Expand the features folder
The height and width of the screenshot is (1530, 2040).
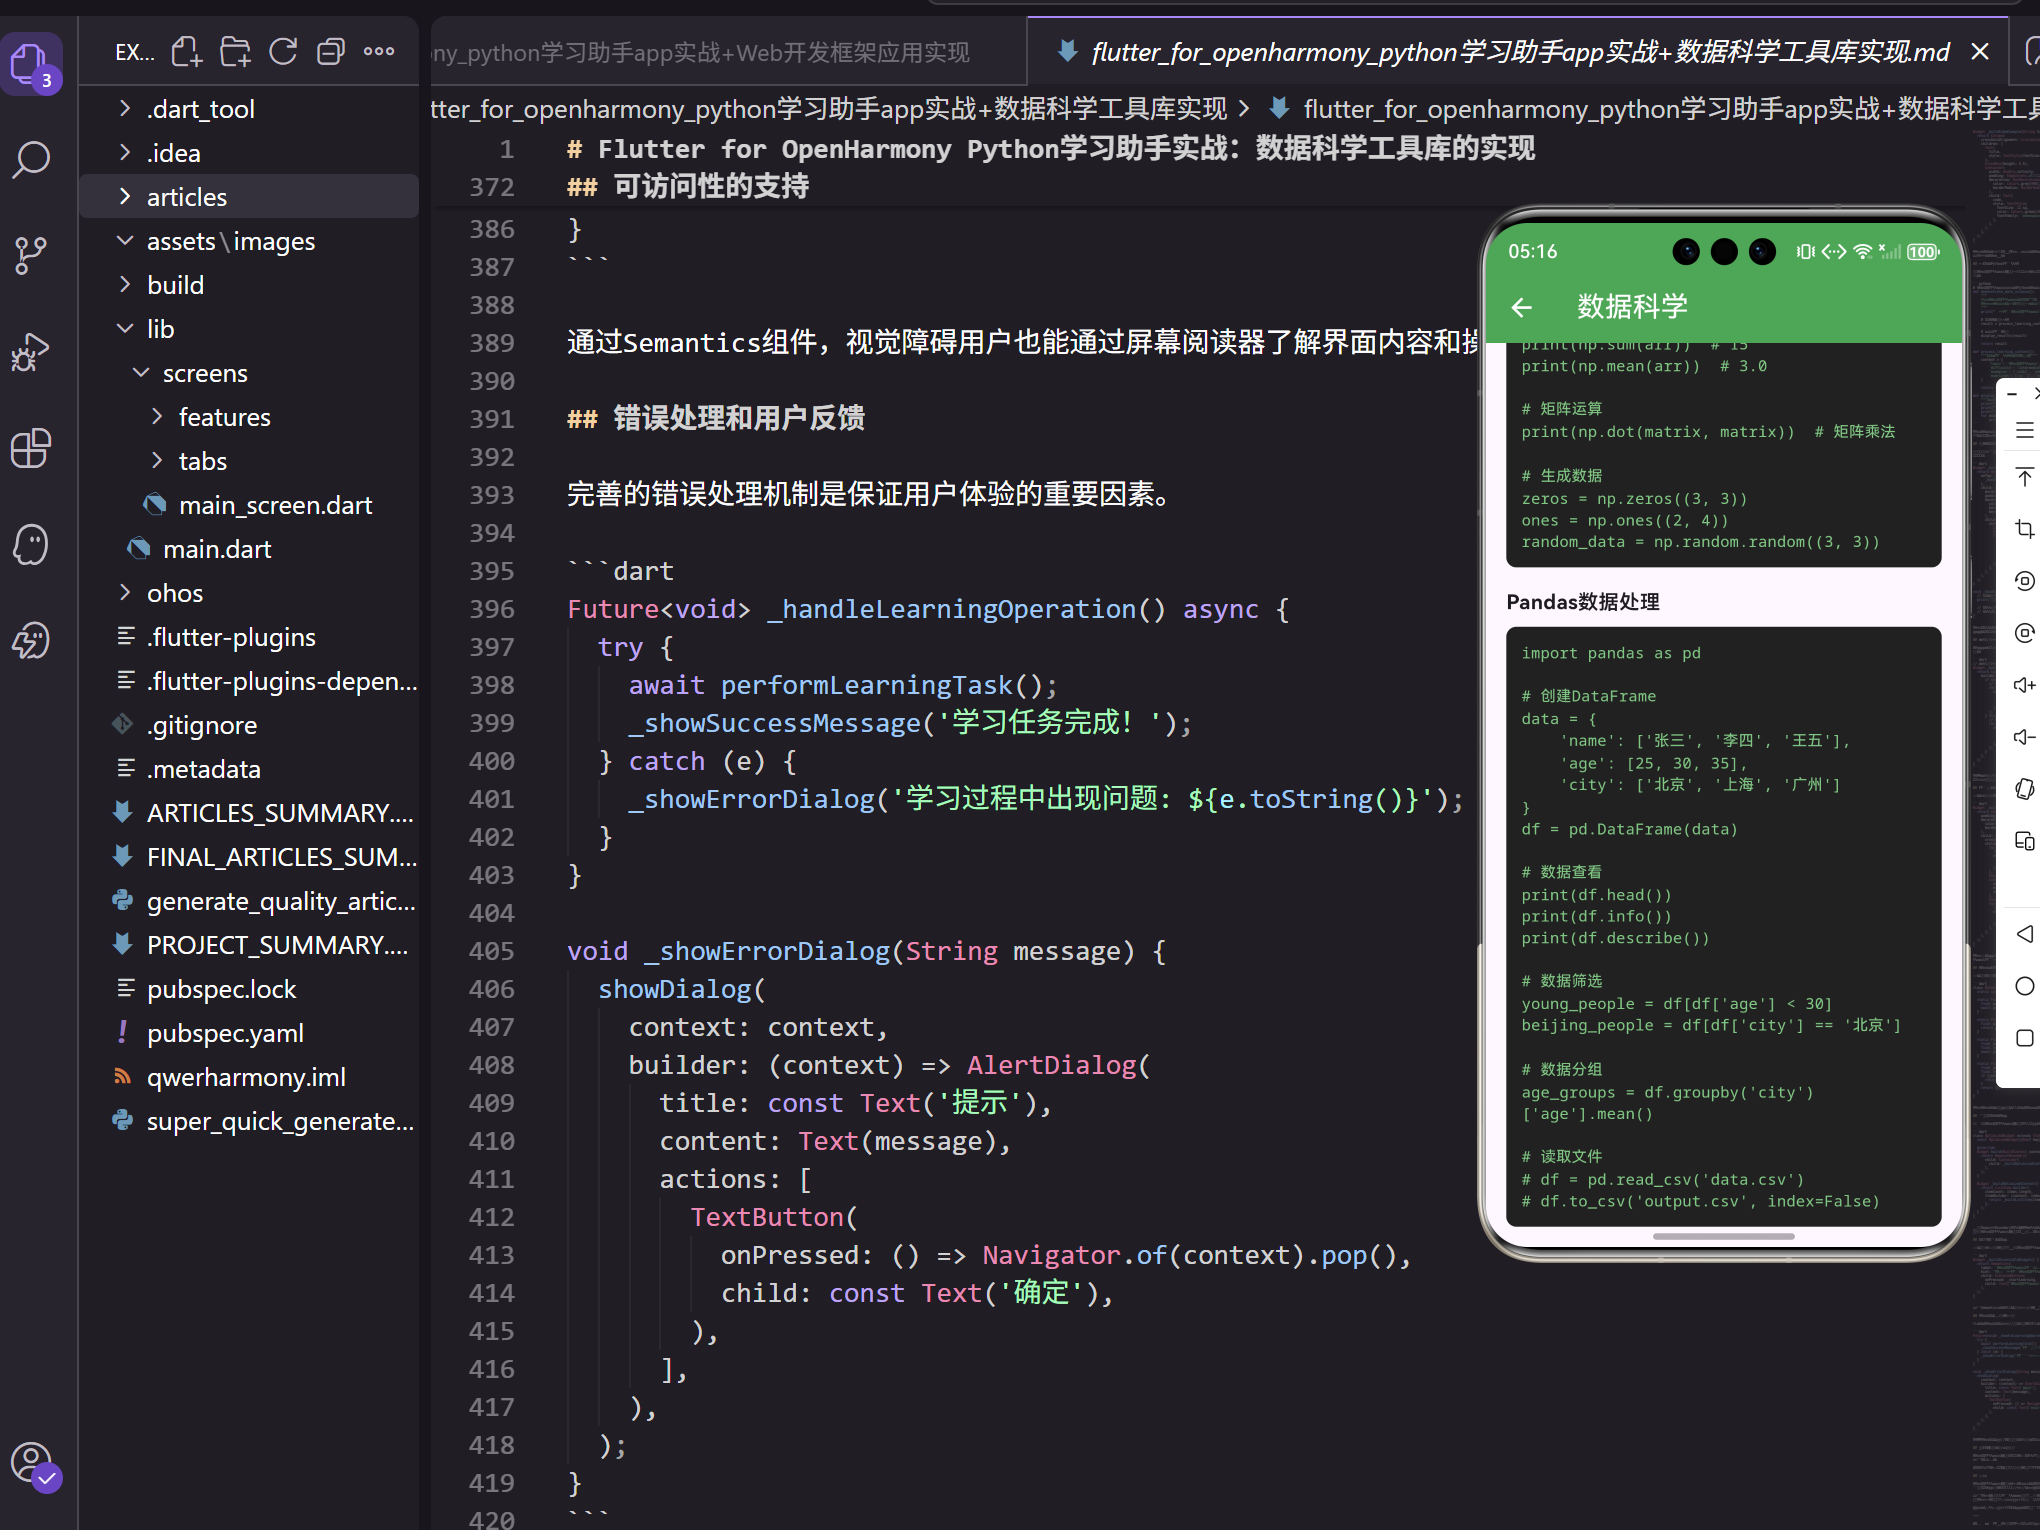pyautogui.click(x=224, y=417)
